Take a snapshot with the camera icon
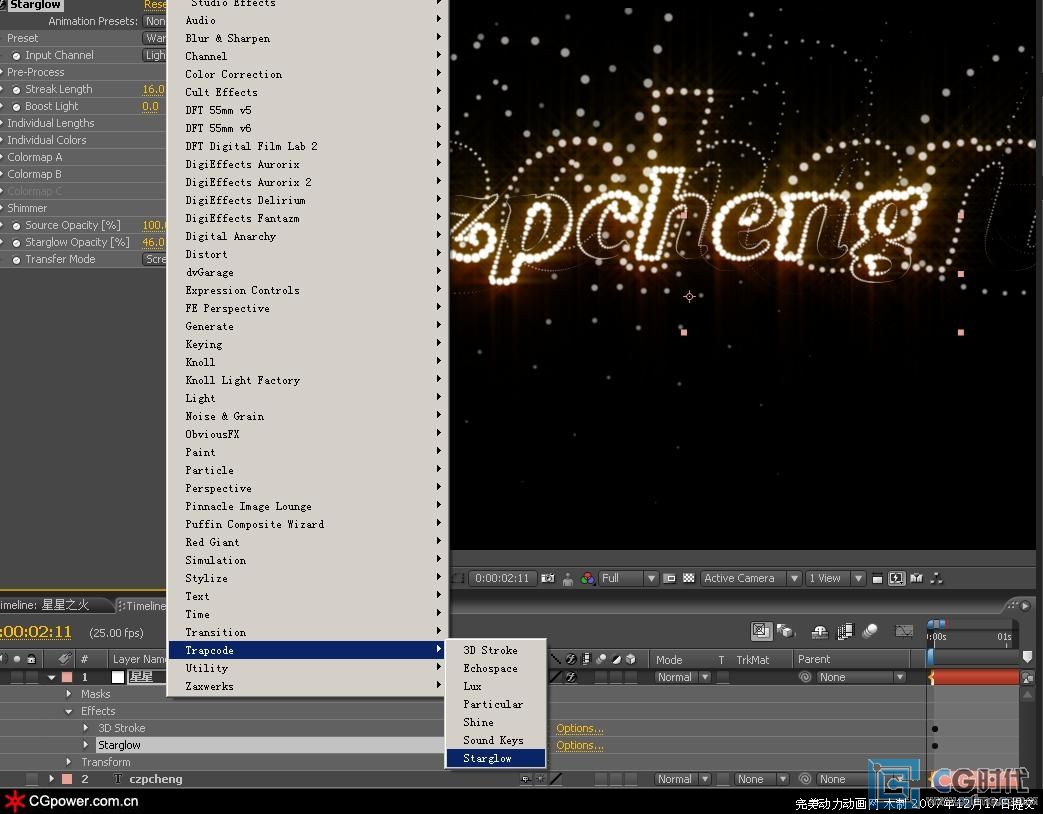Screen dimensions: 1043x814 [547, 579]
